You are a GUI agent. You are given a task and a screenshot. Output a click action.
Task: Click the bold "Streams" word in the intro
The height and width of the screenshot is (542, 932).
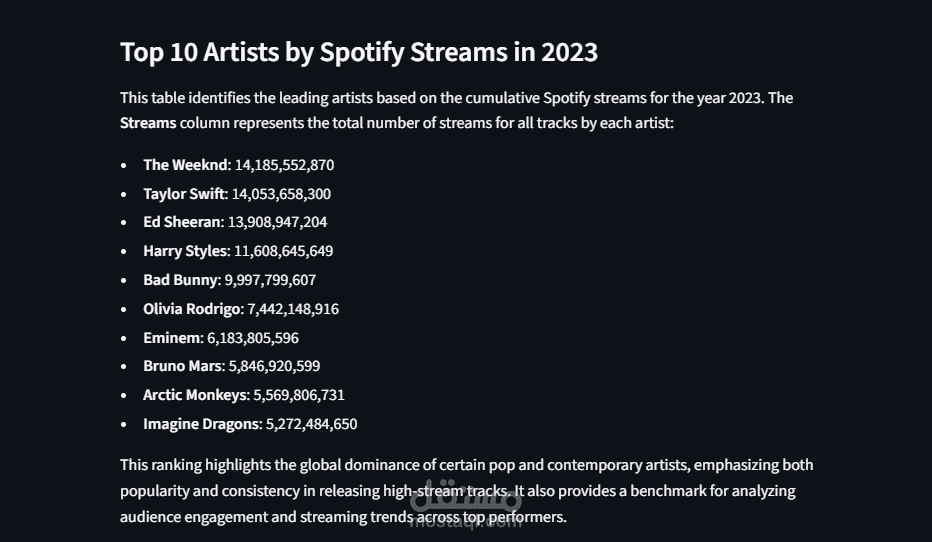click(148, 123)
